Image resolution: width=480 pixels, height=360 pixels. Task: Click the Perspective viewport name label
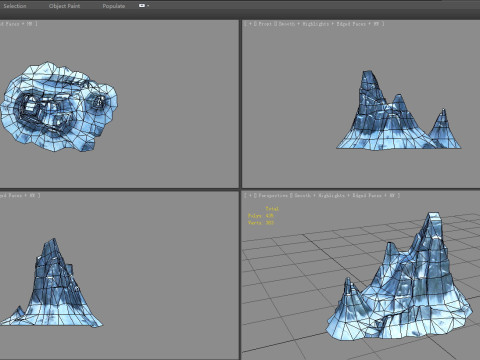click(x=273, y=196)
